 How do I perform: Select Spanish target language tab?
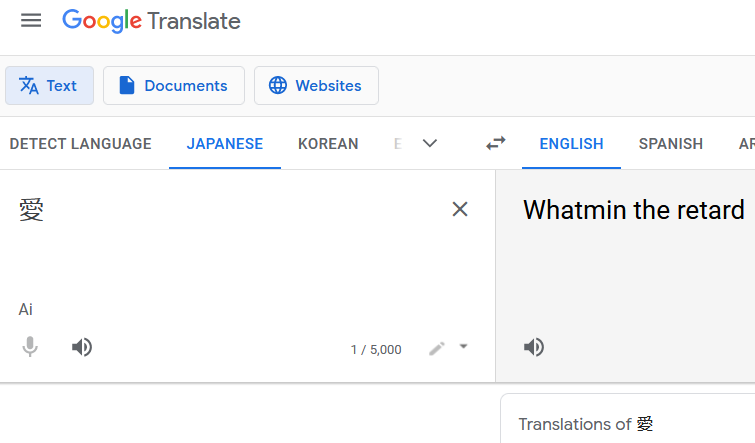(x=671, y=144)
